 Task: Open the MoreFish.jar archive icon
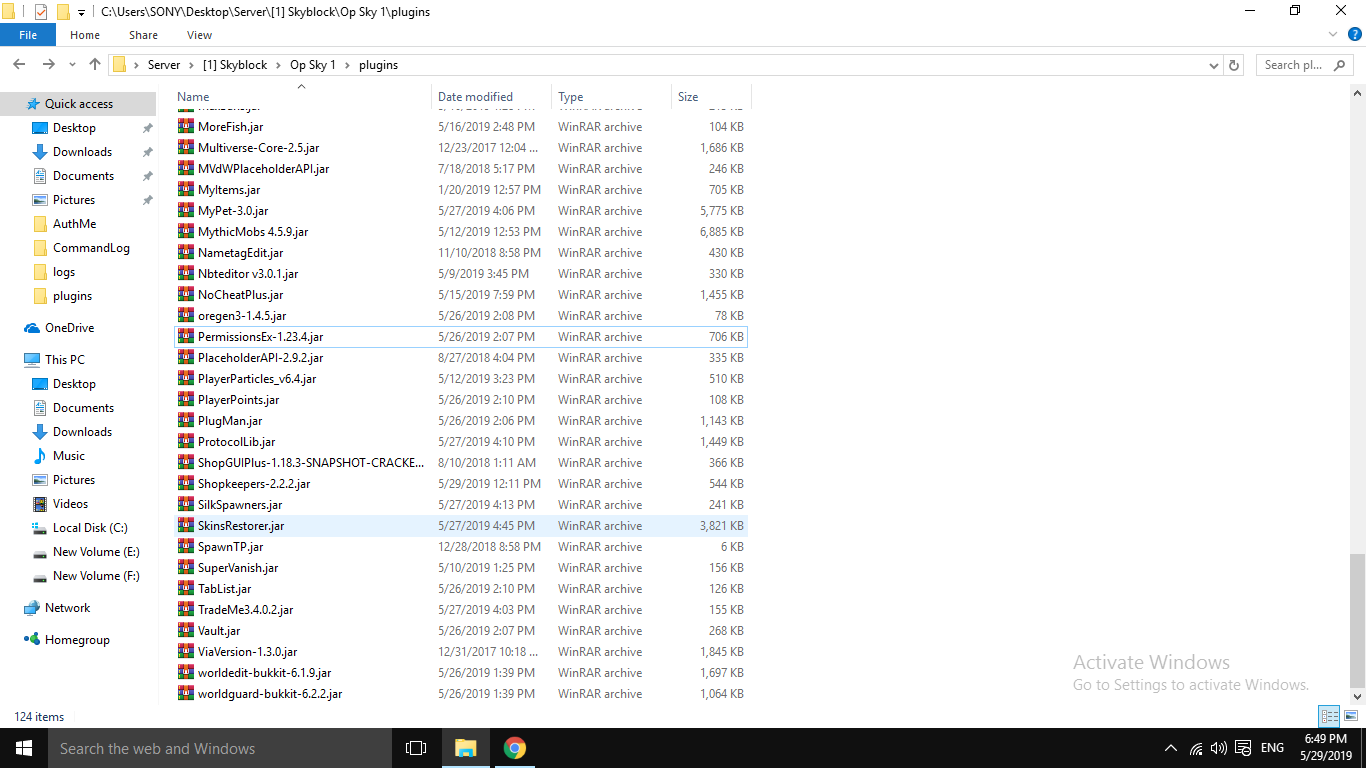[x=186, y=127]
